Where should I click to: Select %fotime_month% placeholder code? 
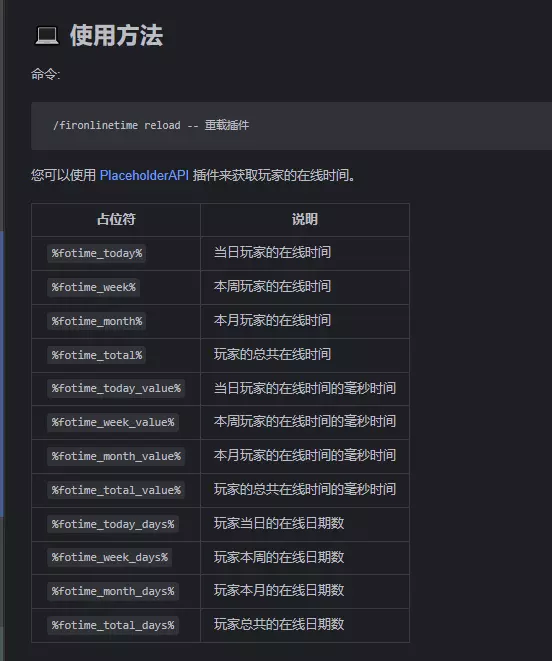97,321
